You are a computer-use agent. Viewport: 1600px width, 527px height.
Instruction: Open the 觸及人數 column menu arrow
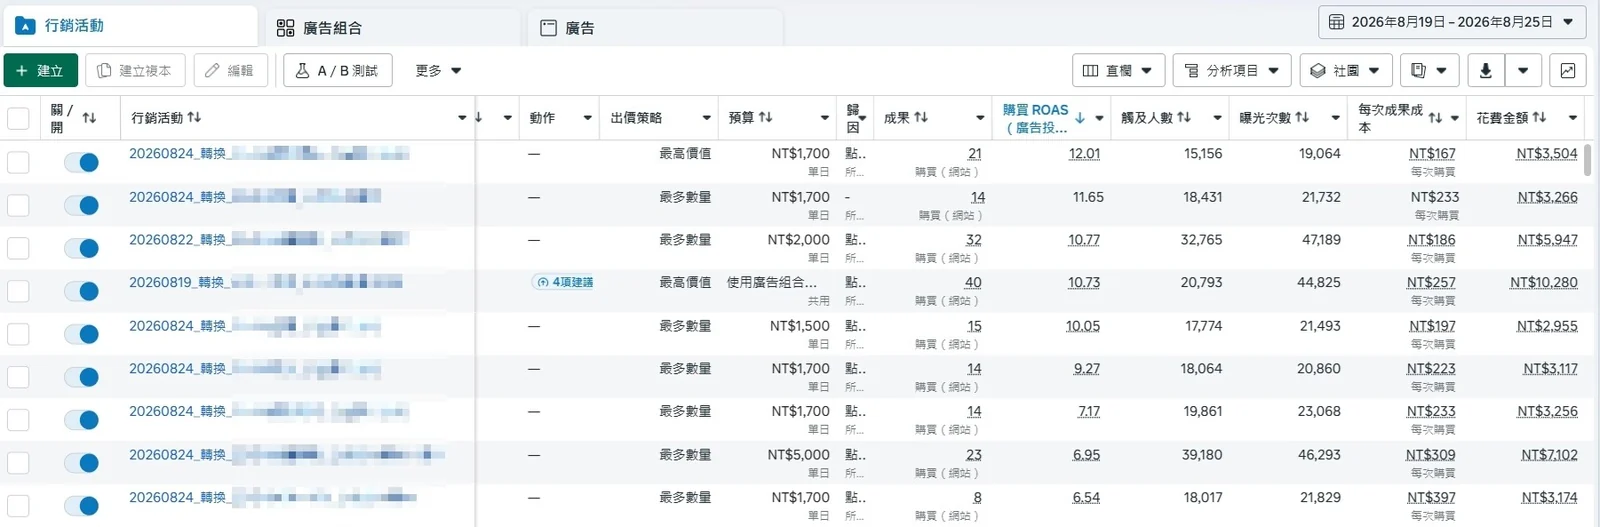pyautogui.click(x=1217, y=118)
